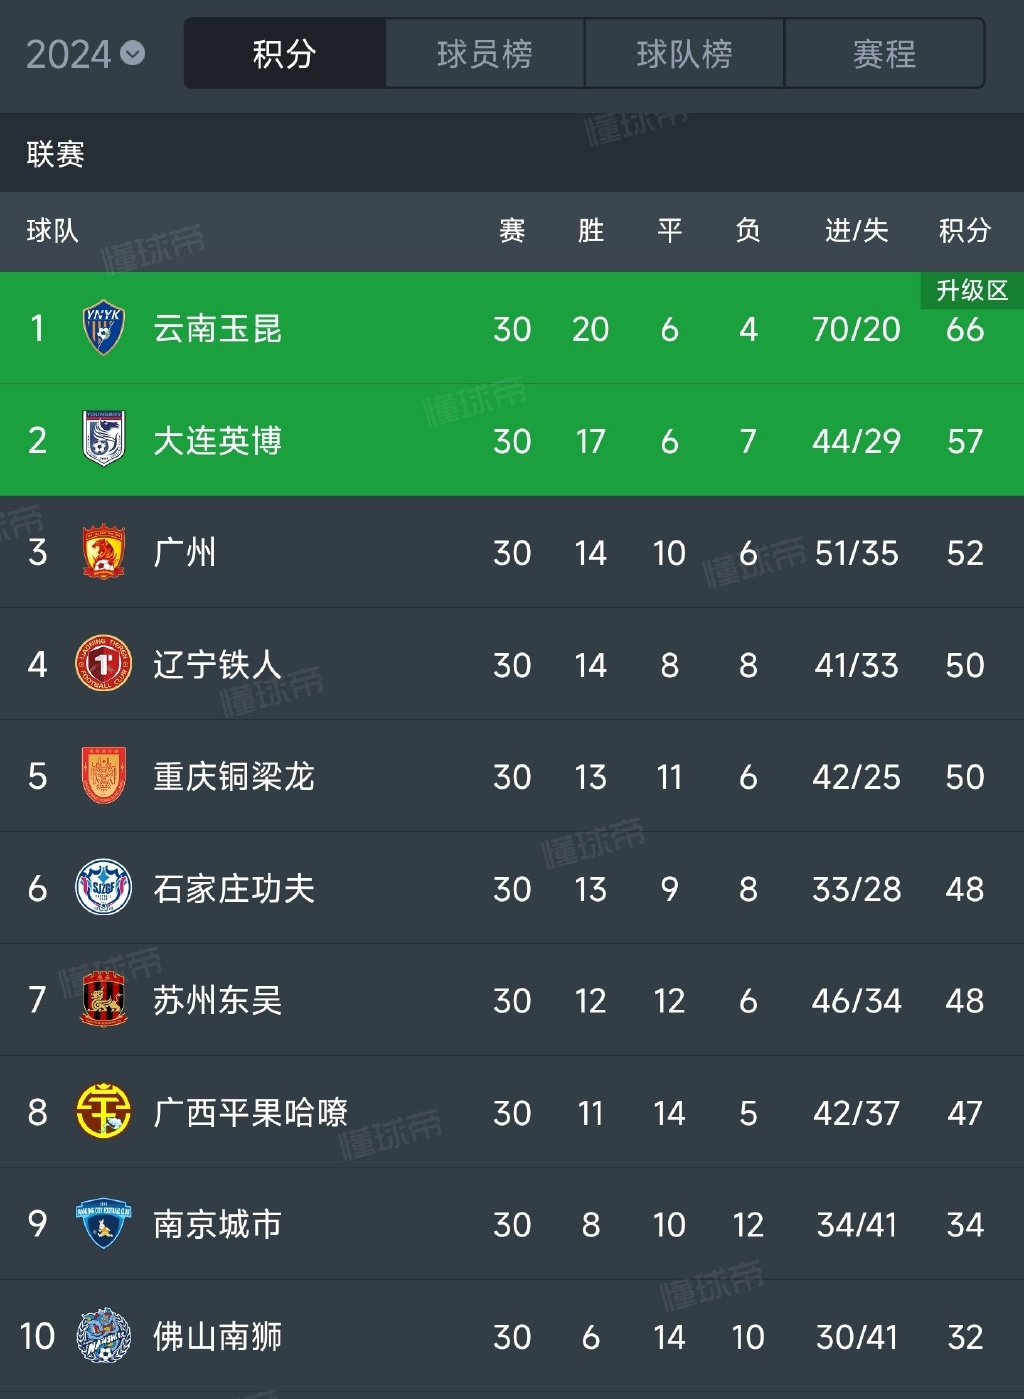
Task: Click the 升级区 promotion zone label
Action: click(x=971, y=291)
